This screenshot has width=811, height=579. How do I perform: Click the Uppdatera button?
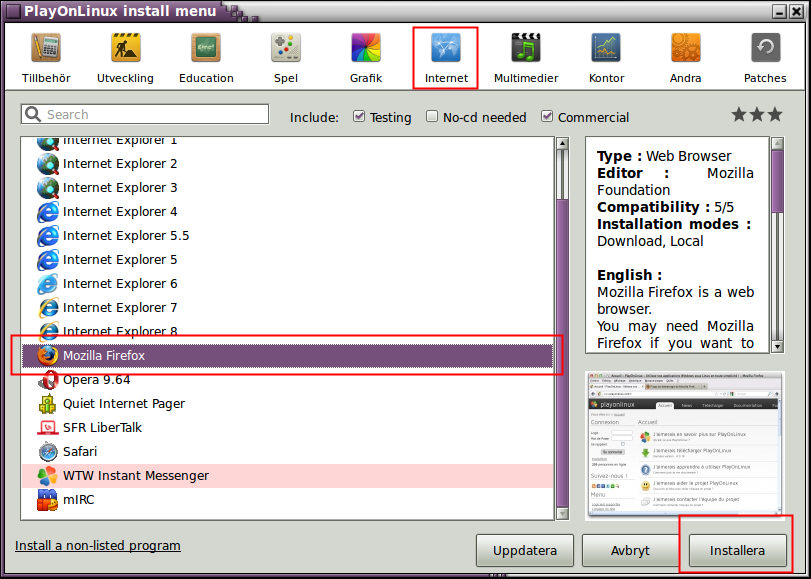525,551
